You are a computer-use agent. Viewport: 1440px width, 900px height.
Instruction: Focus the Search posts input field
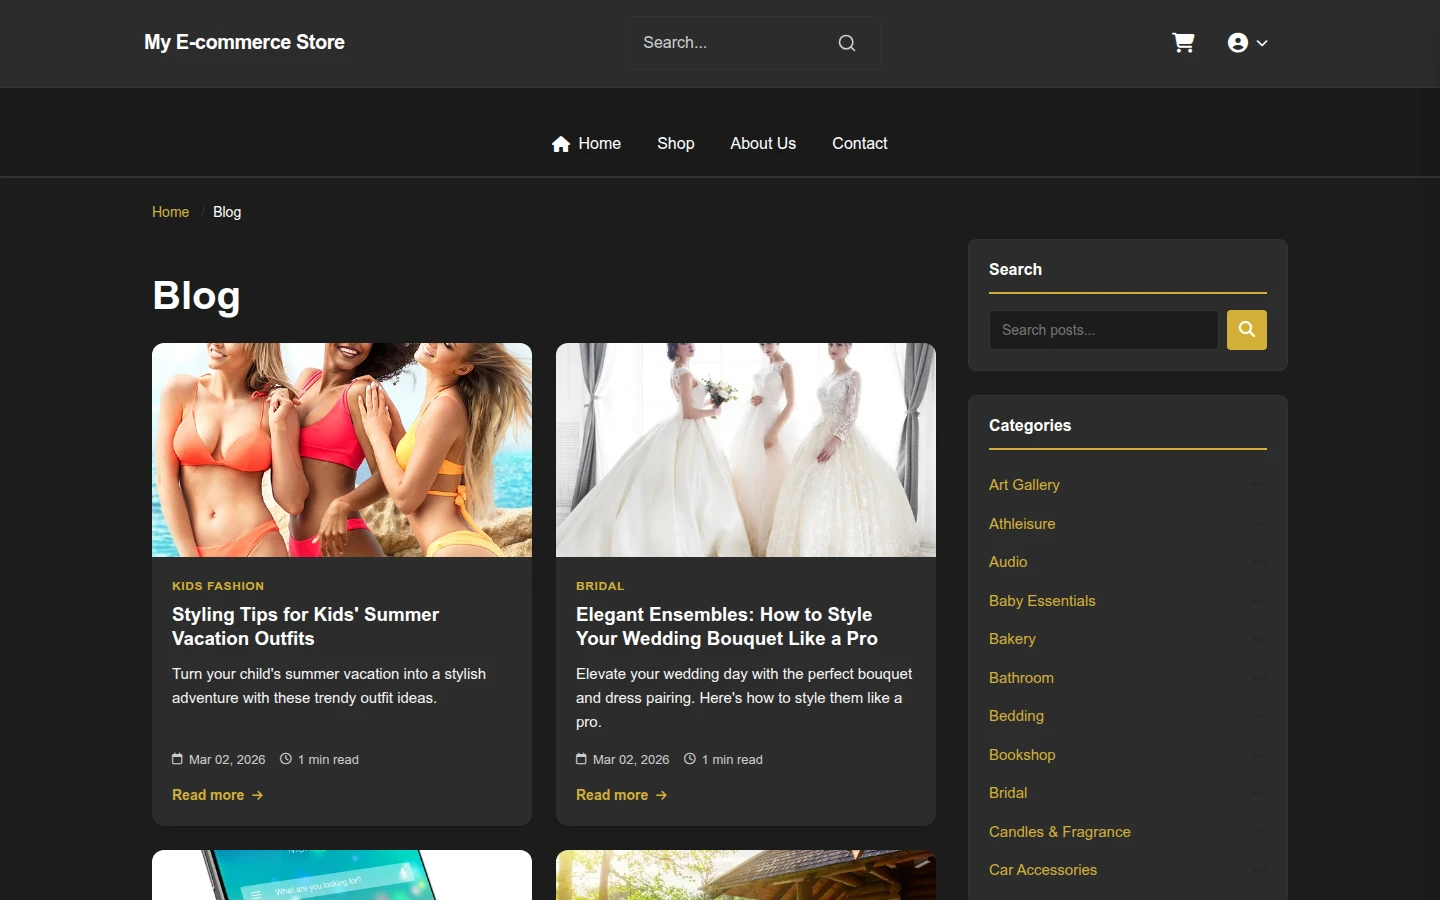tap(1104, 330)
